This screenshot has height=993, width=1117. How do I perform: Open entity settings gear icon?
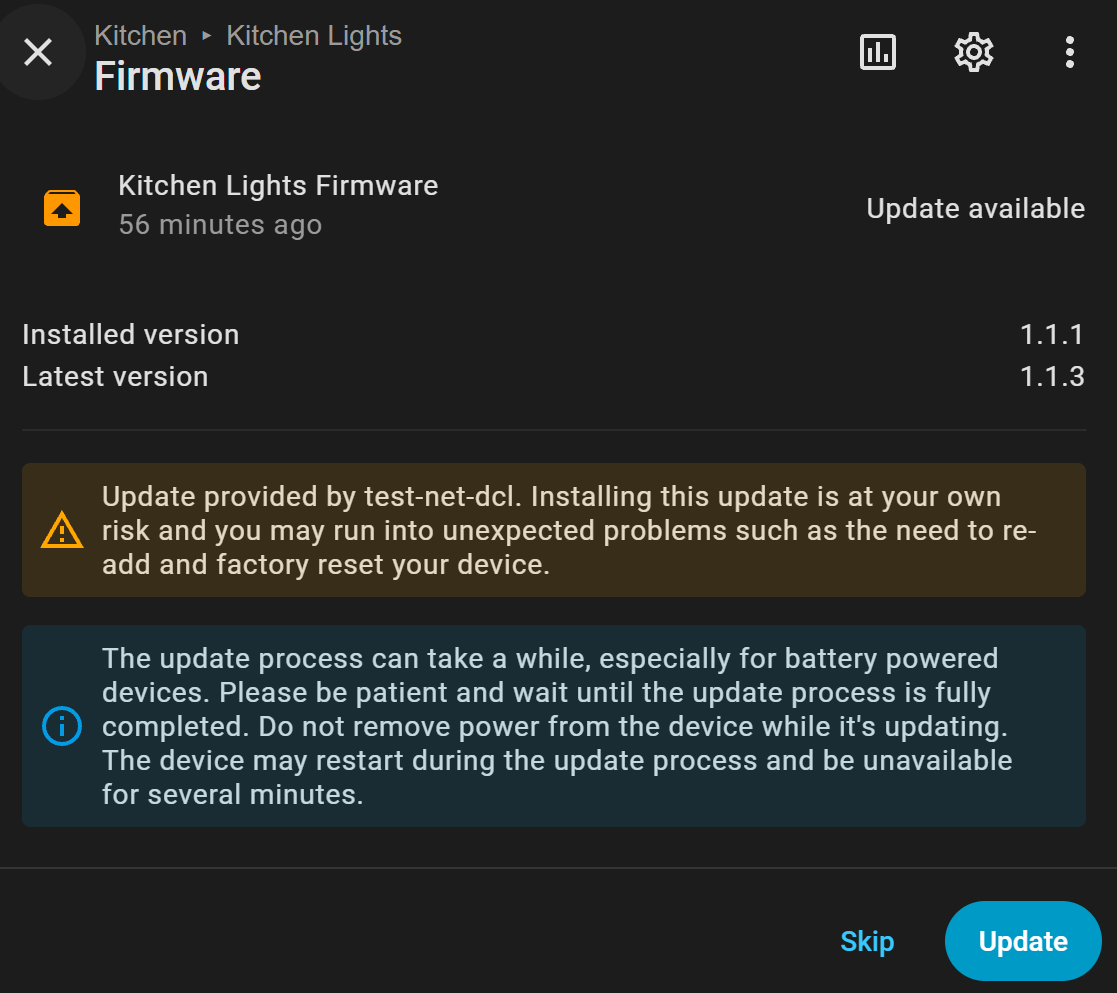(x=973, y=52)
